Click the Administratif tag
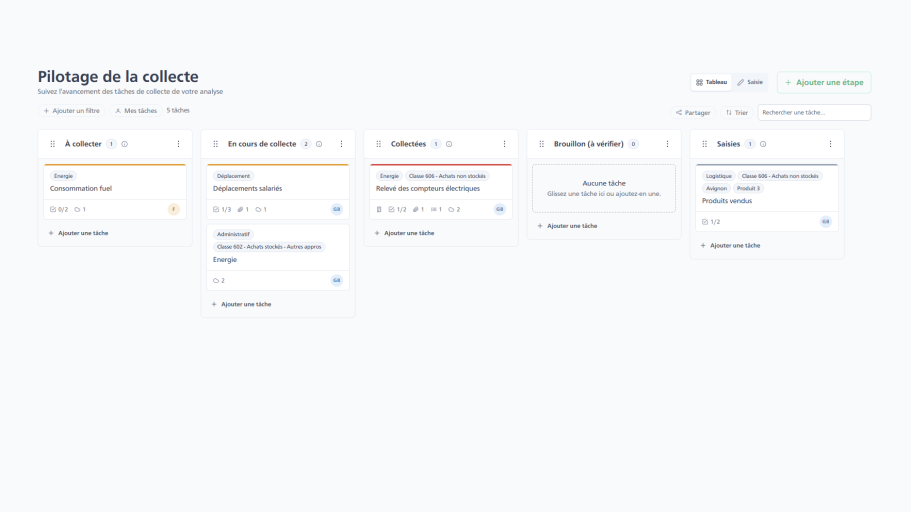 (x=233, y=234)
